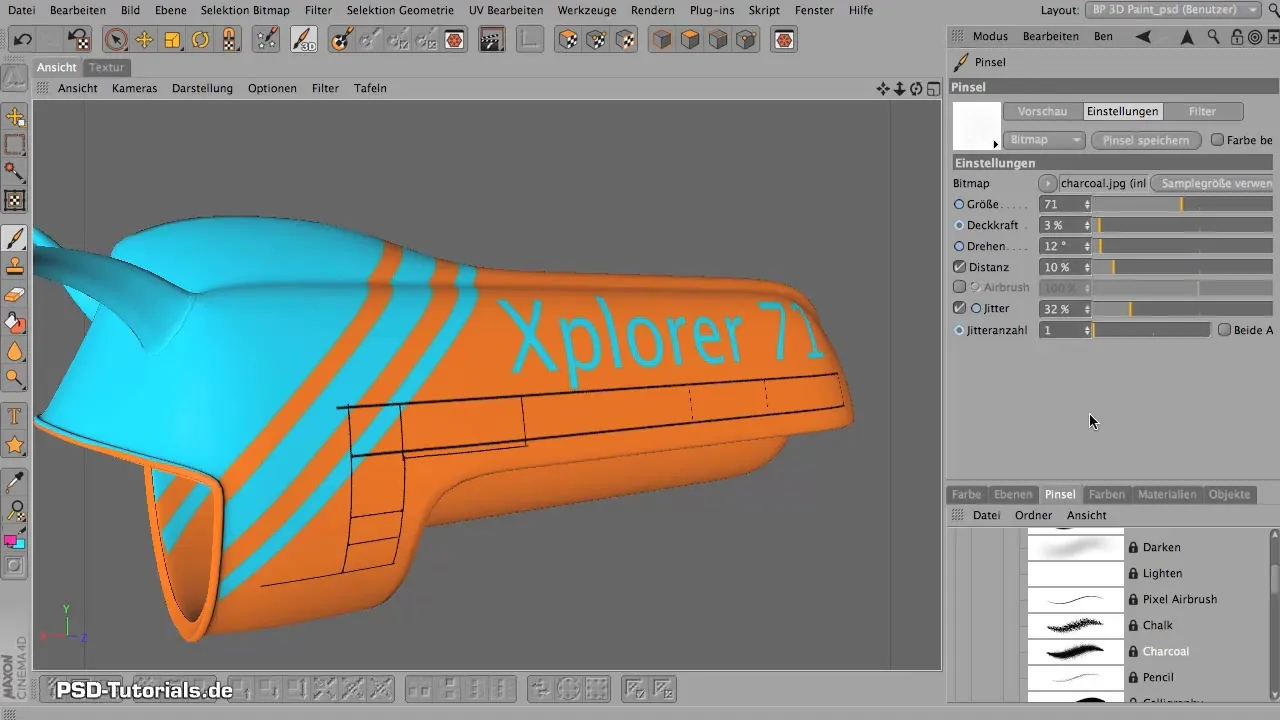This screenshot has width=1280, height=720.
Task: Select the Text tool
Action: pyautogui.click(x=15, y=416)
